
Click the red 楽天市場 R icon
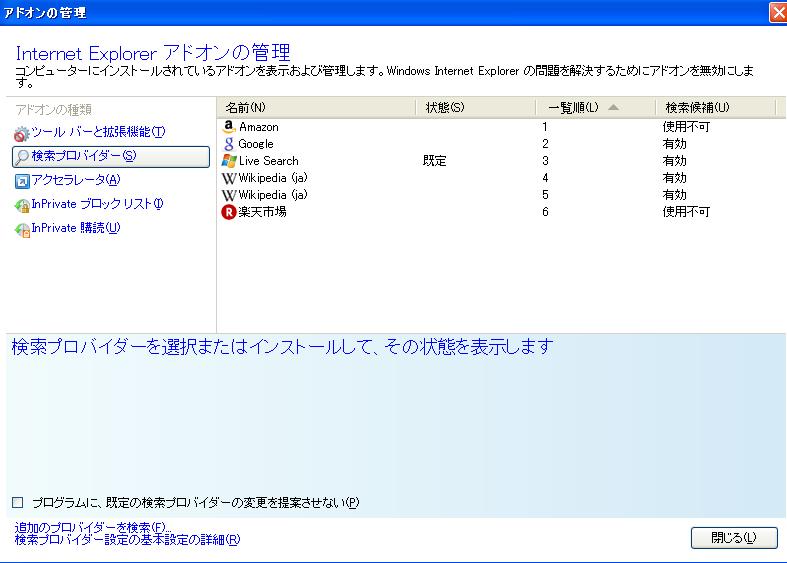tap(228, 212)
